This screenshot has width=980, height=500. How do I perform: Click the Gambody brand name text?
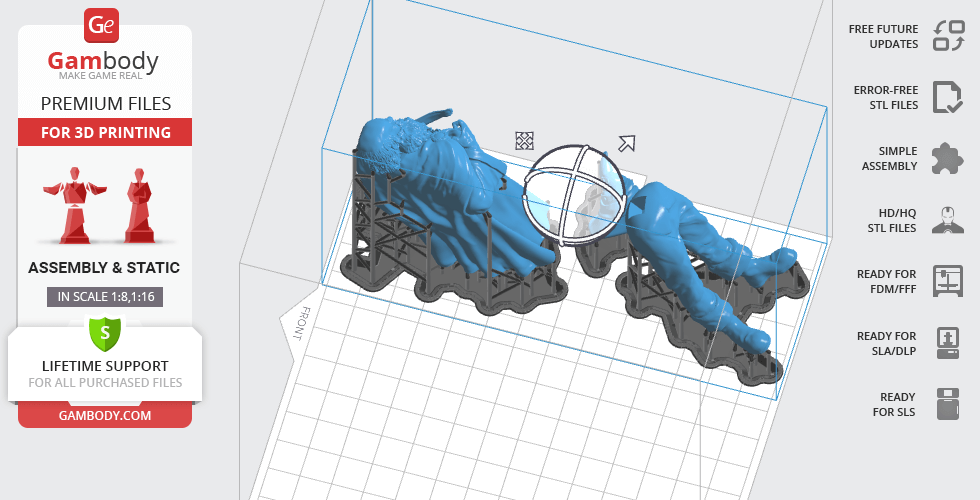(x=103, y=62)
